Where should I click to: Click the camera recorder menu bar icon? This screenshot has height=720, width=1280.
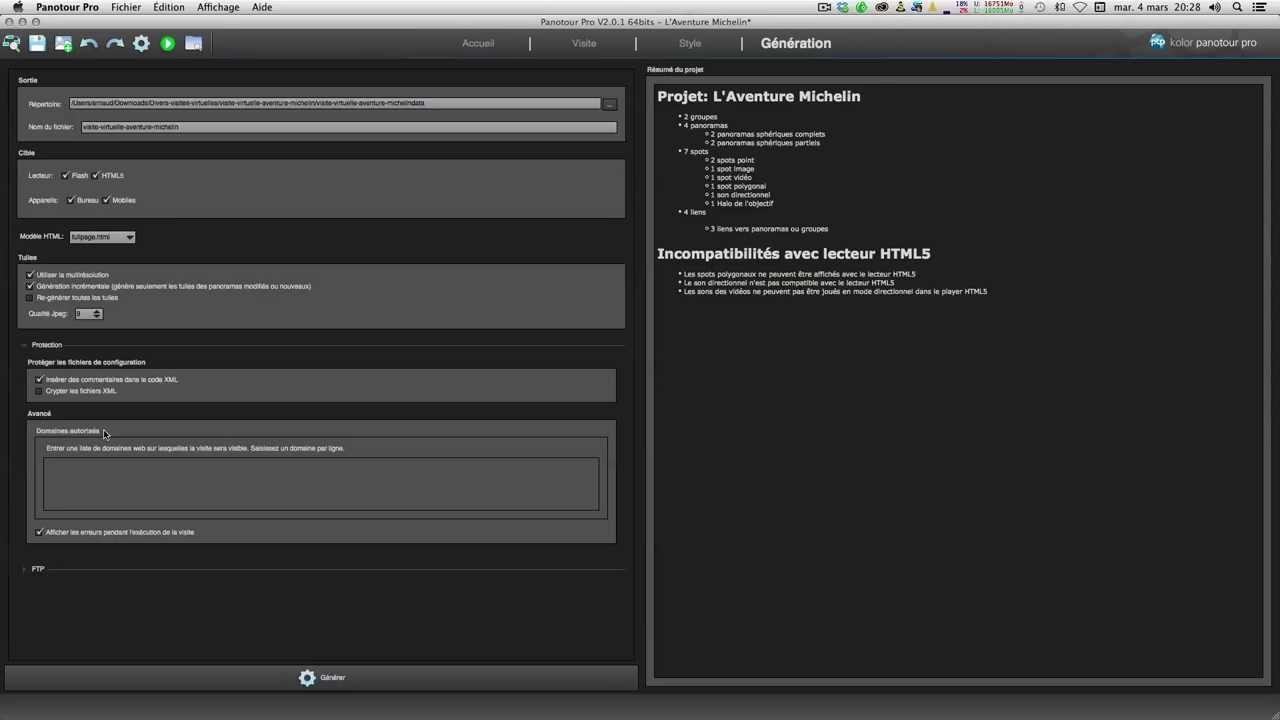coord(824,7)
